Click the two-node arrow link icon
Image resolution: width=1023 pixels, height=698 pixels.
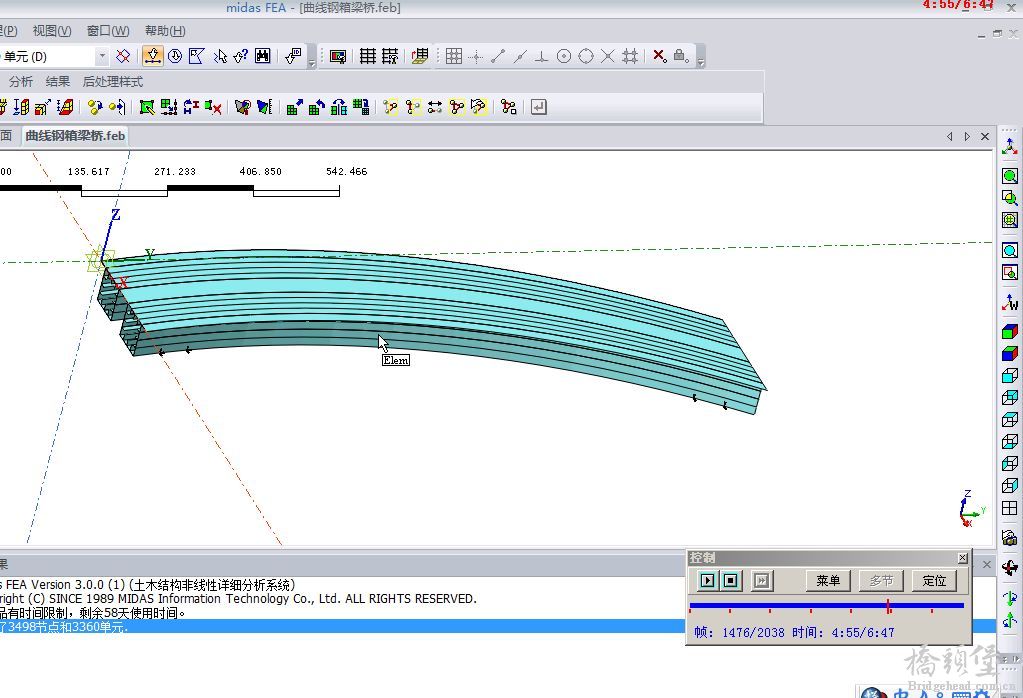435,107
